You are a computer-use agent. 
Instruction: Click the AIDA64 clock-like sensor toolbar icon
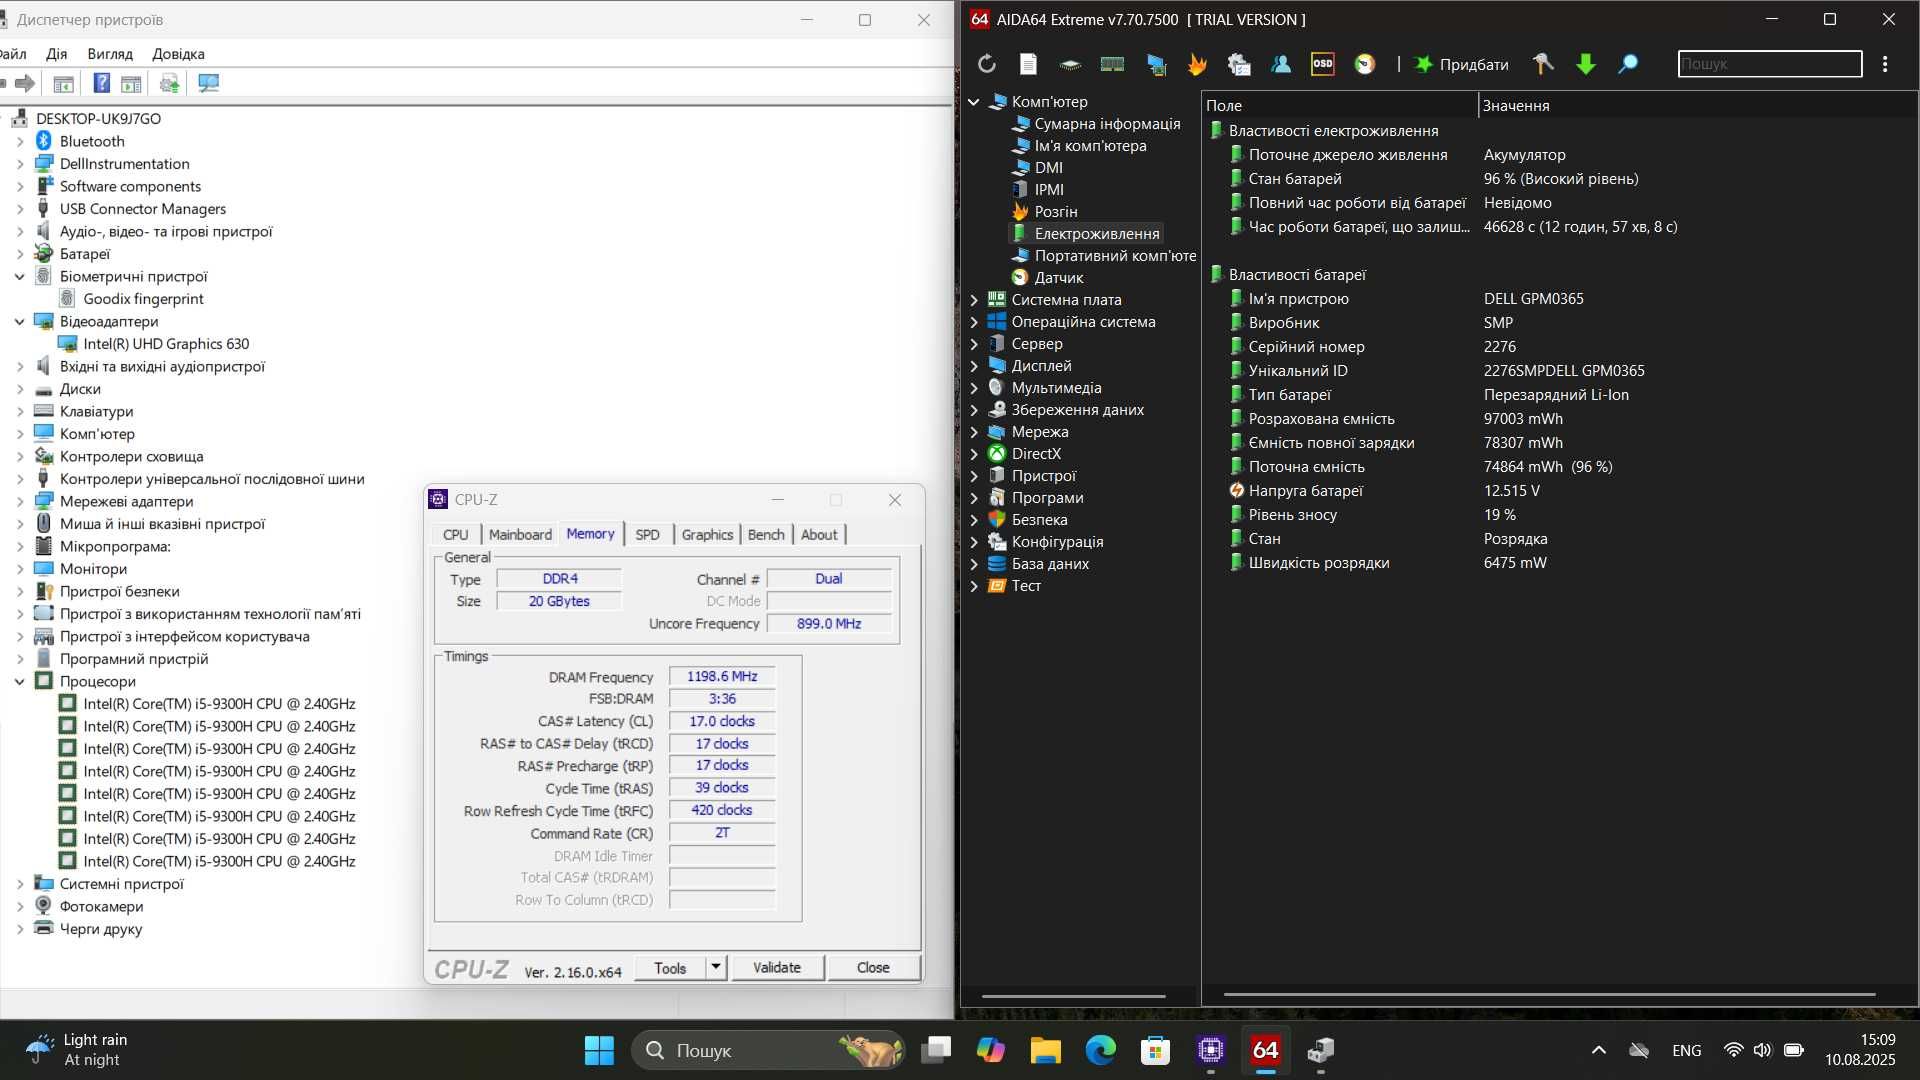(1365, 64)
